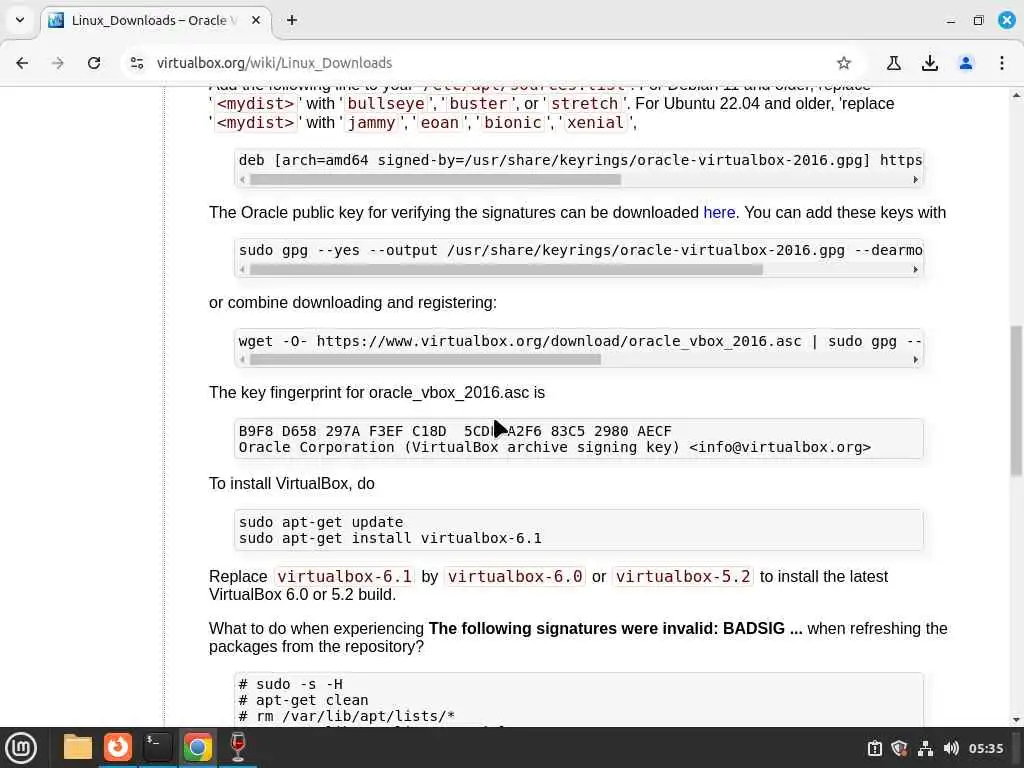Open Chrome three-dot menu
The height and width of the screenshot is (768, 1024).
click(1002, 63)
